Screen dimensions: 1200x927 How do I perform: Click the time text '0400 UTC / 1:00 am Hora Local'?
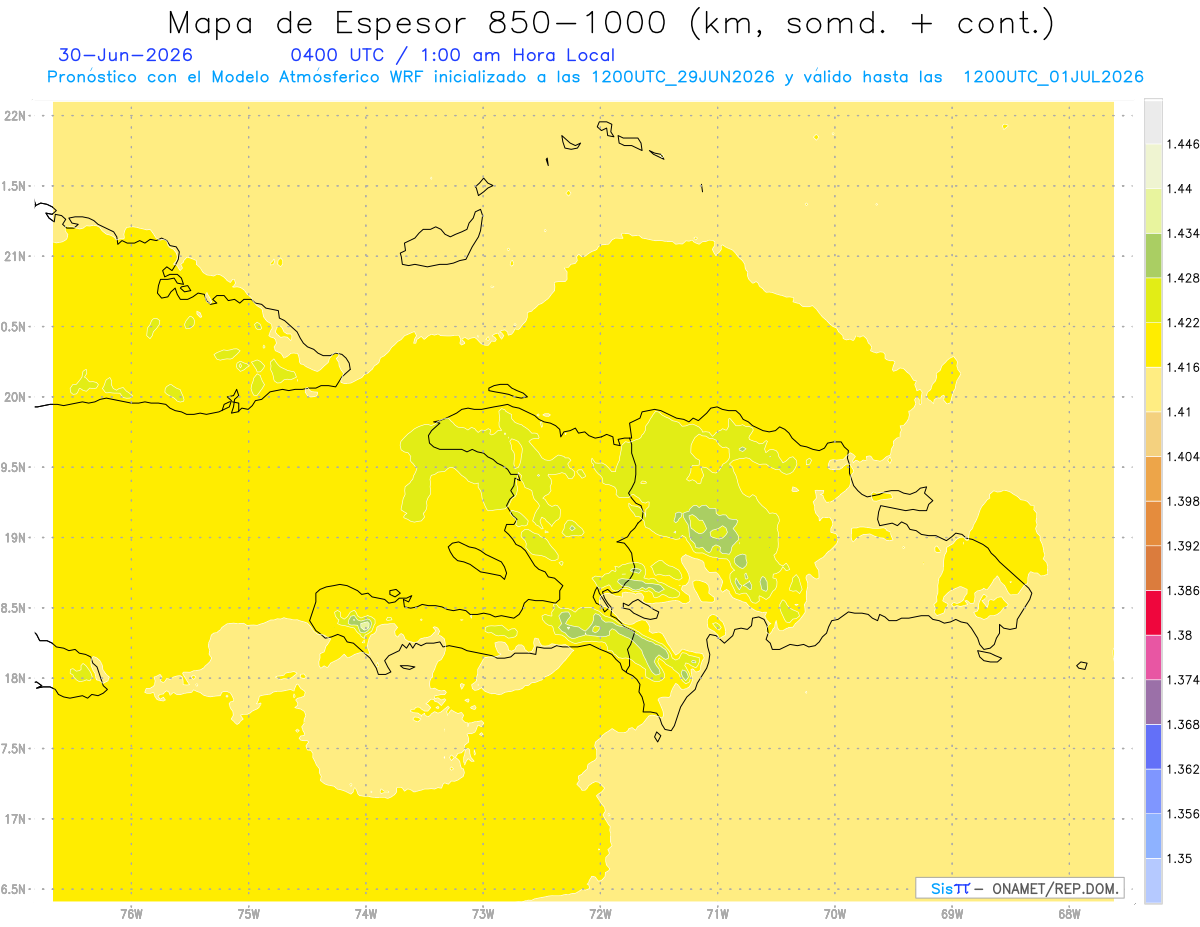click(x=452, y=55)
